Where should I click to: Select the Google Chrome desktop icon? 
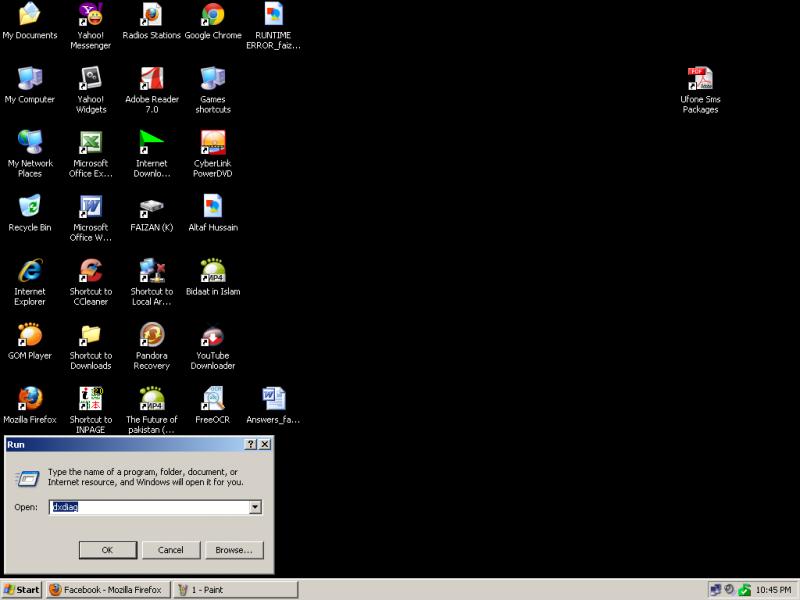click(x=212, y=16)
